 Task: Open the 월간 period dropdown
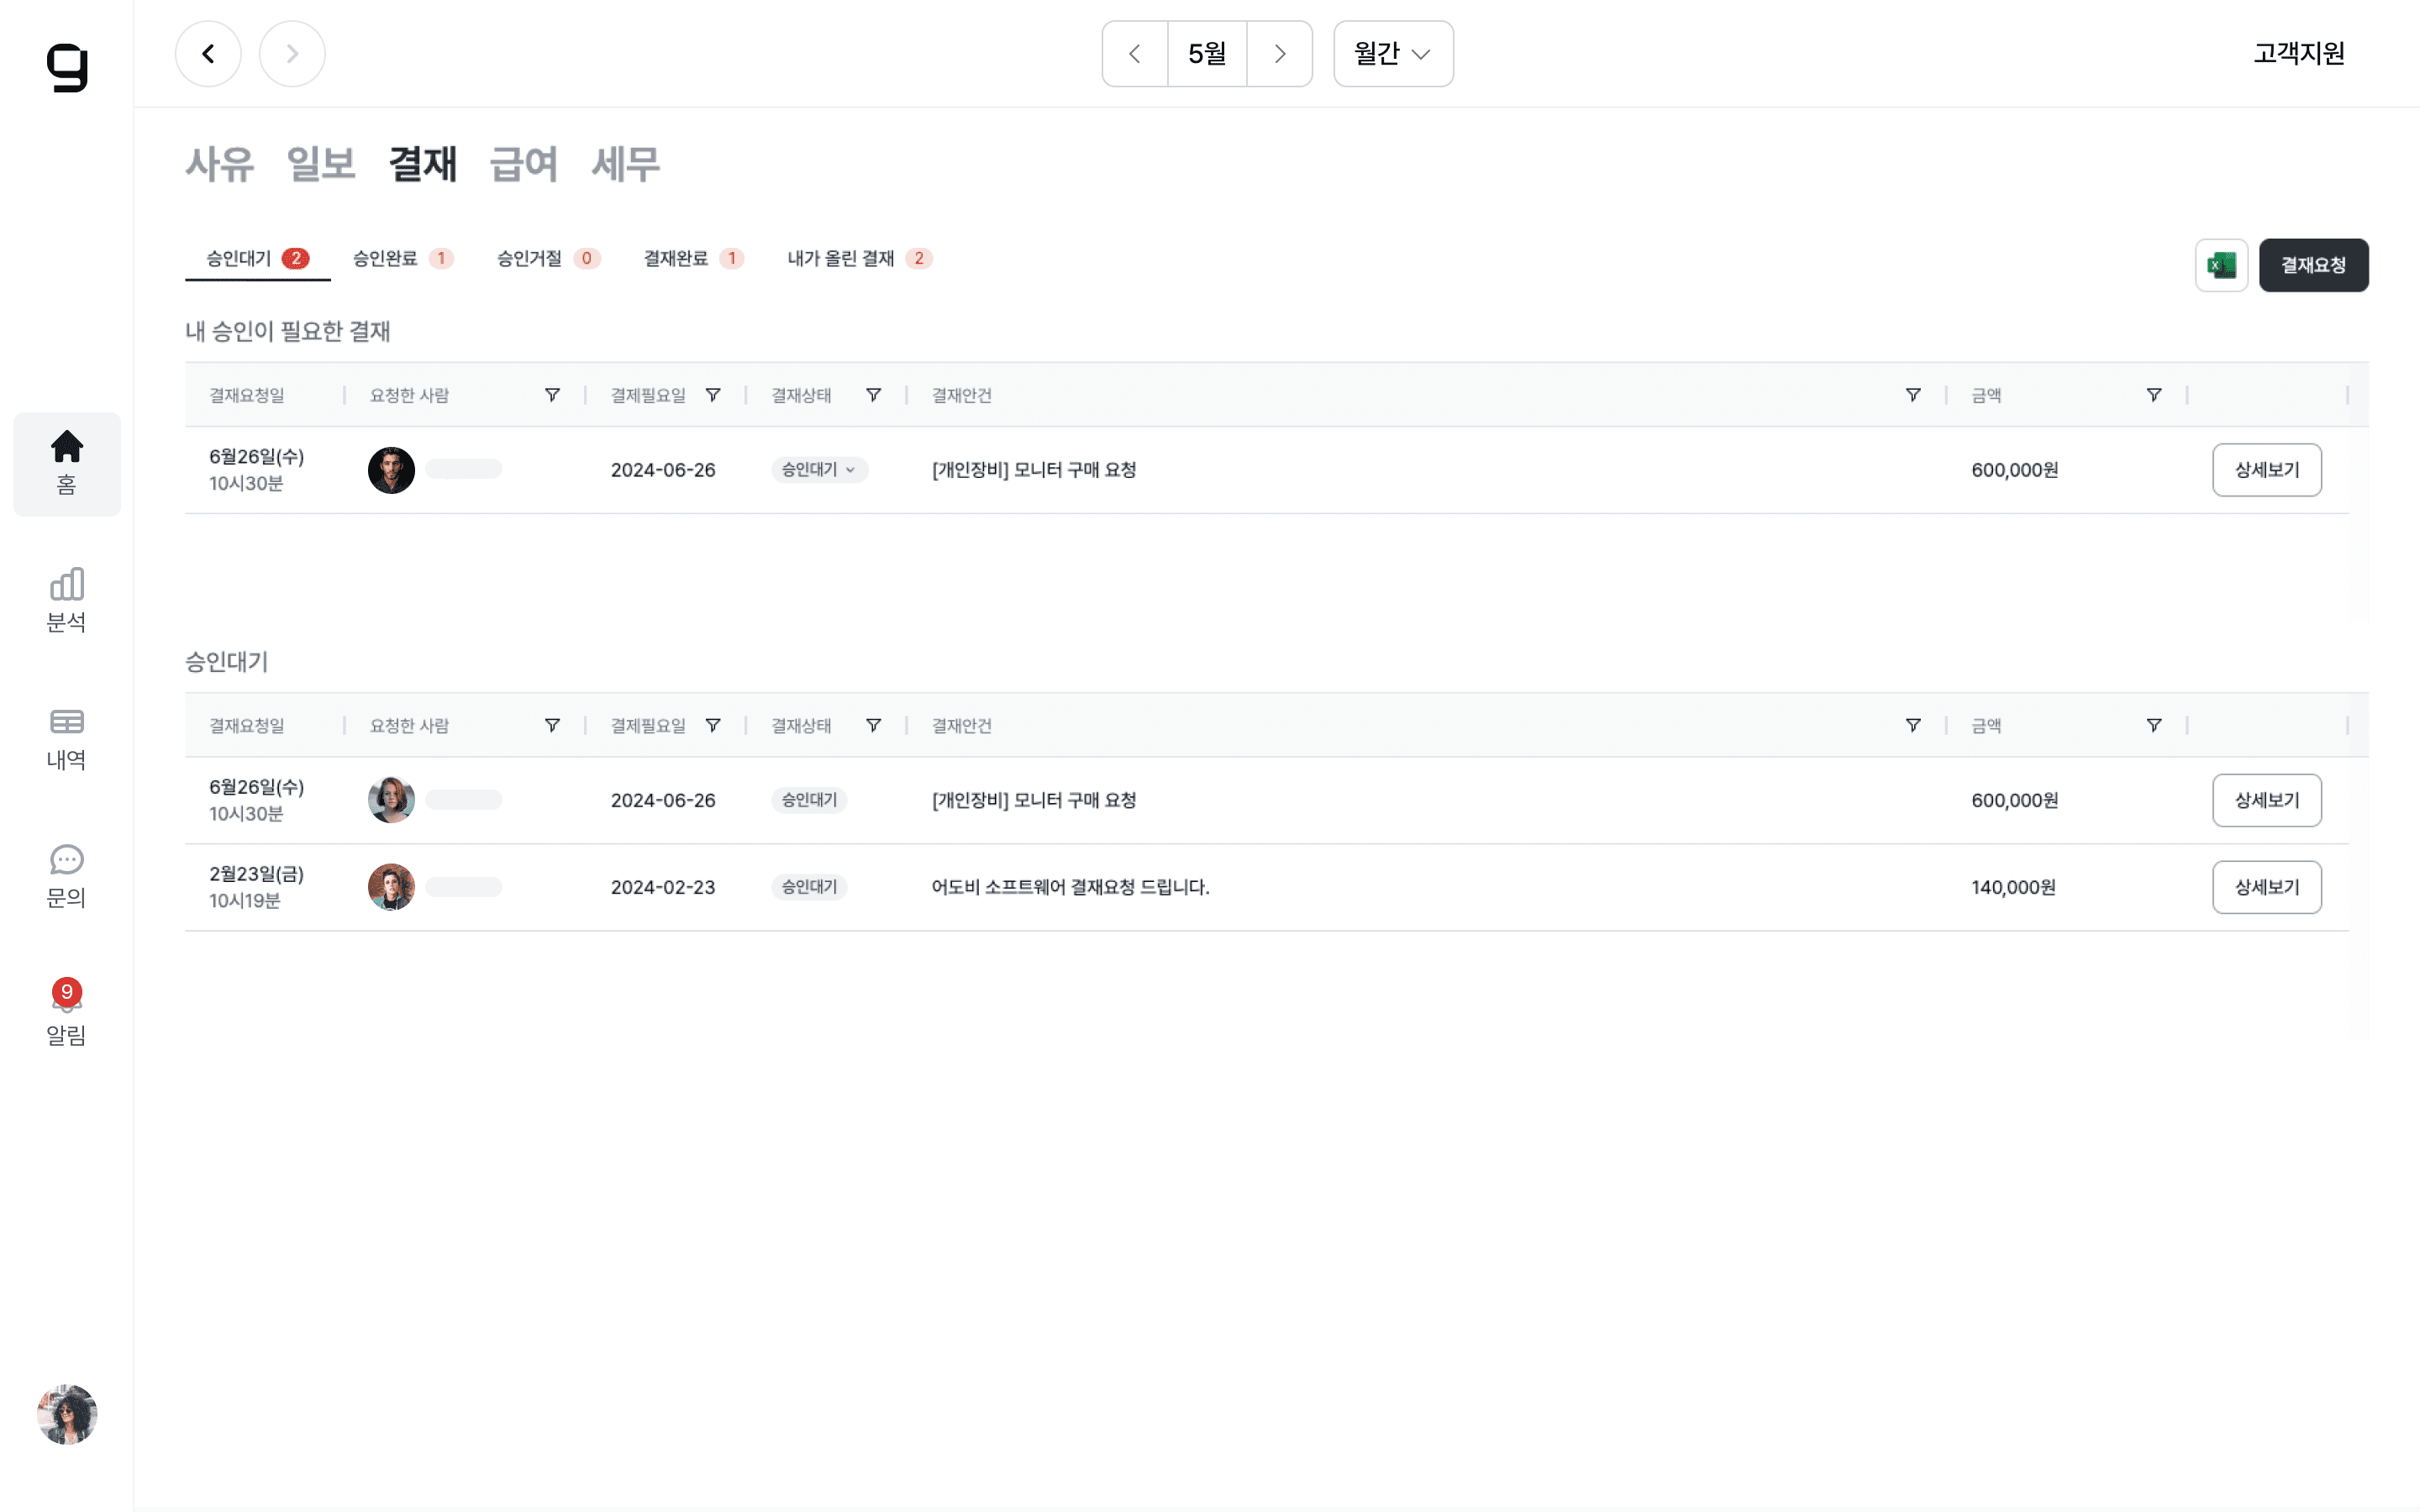click(x=1392, y=54)
